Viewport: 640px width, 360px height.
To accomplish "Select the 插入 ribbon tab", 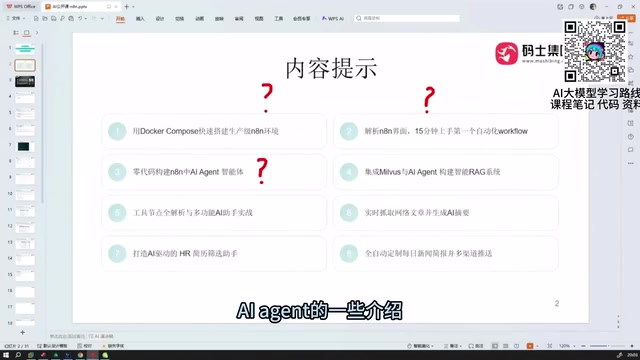I will (x=140, y=19).
